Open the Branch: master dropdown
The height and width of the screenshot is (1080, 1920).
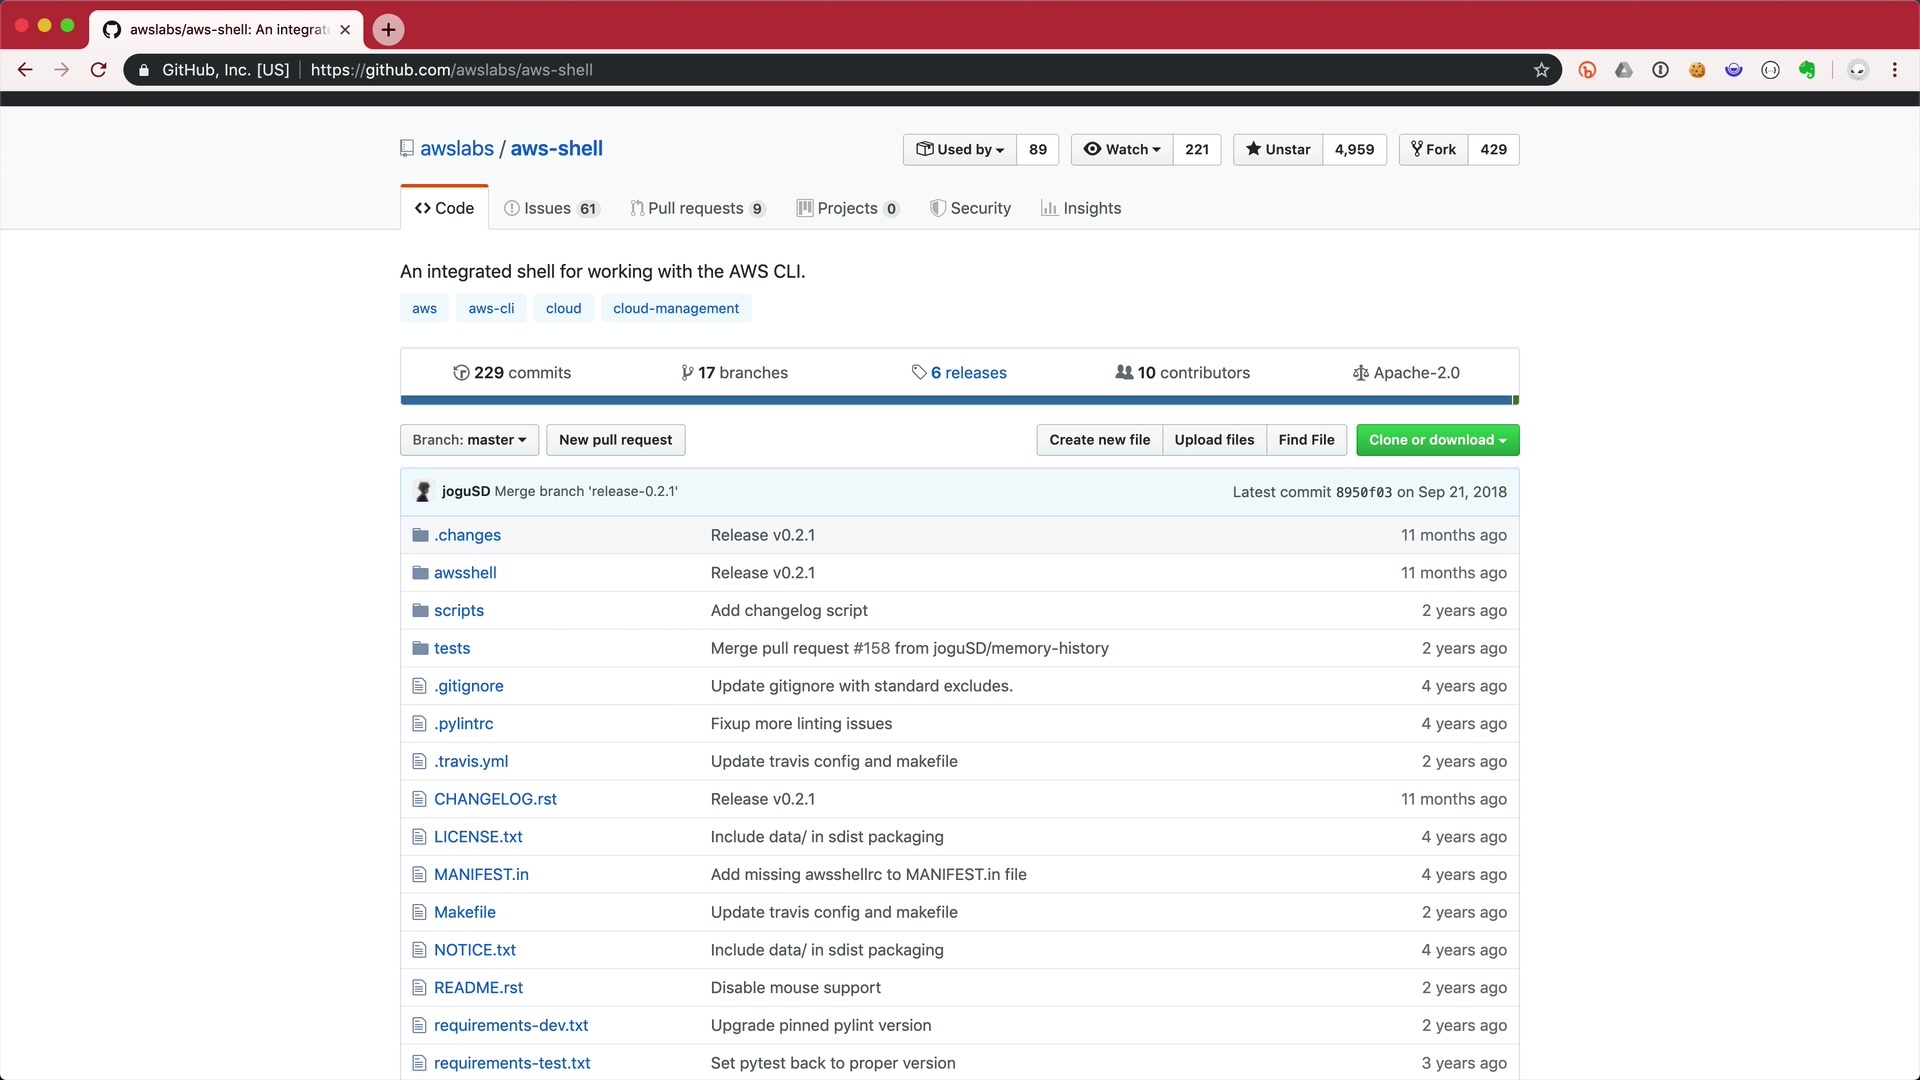pyautogui.click(x=469, y=440)
